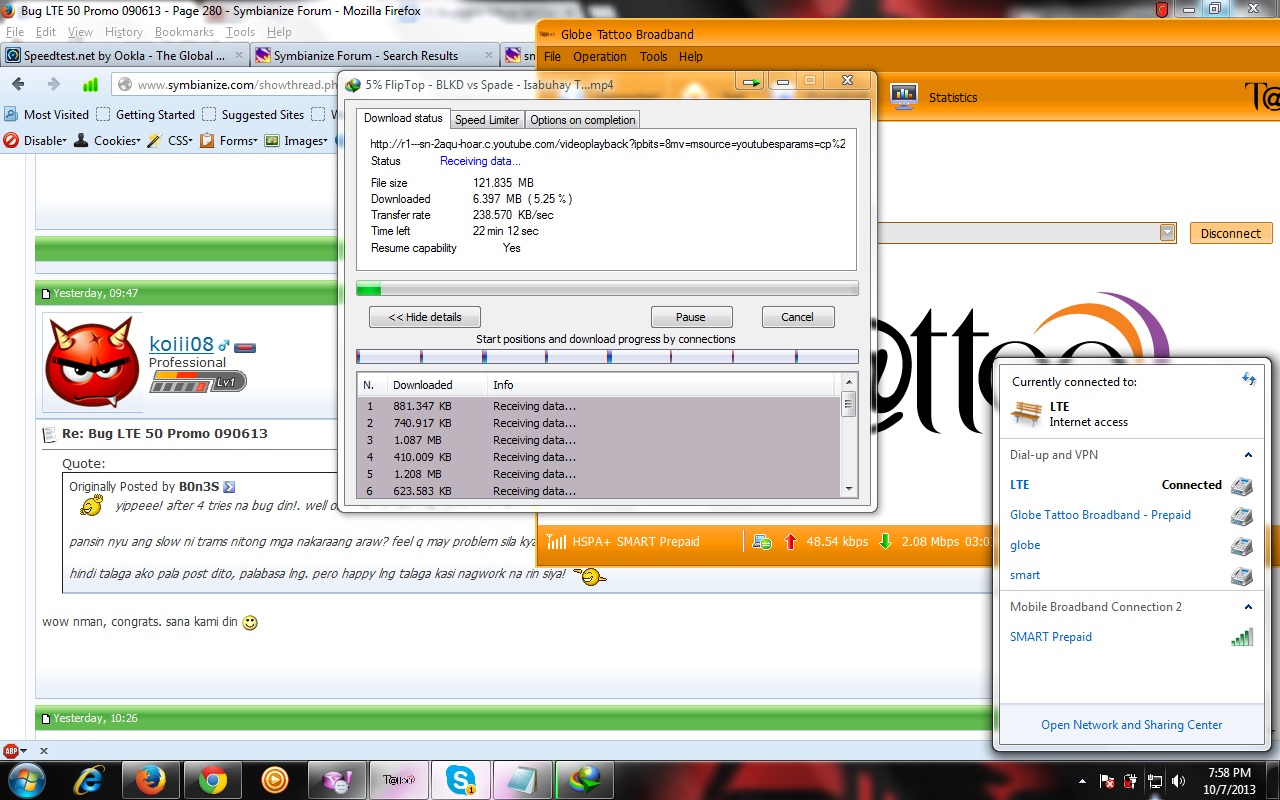Click koiii08 devil avatar image
This screenshot has height=800, width=1280.
(92, 364)
